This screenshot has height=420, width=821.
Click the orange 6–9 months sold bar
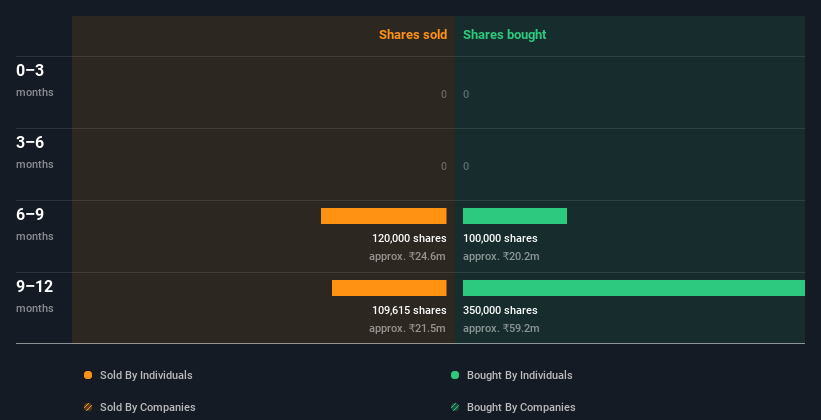[384, 216]
